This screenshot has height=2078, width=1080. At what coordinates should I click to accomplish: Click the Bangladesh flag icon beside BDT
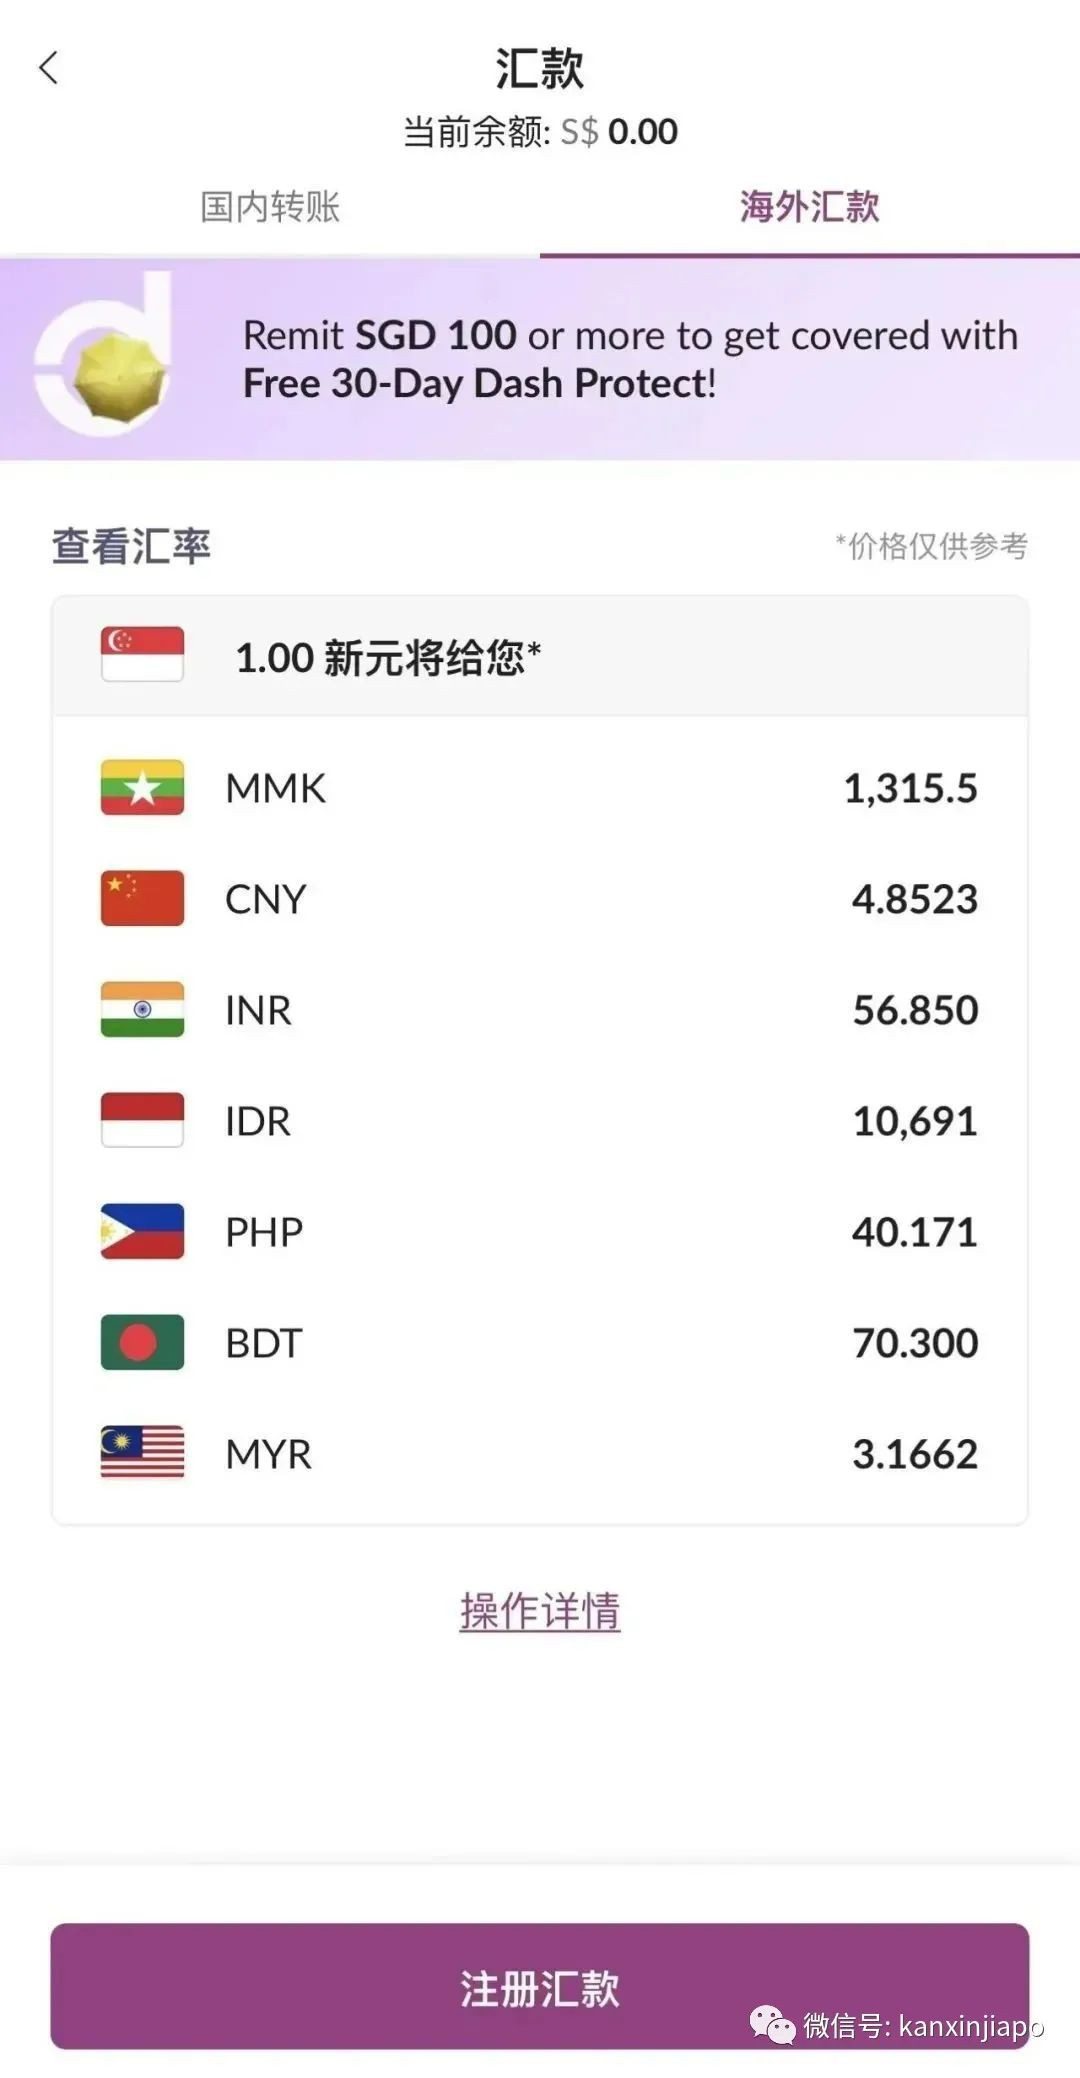coord(142,1343)
